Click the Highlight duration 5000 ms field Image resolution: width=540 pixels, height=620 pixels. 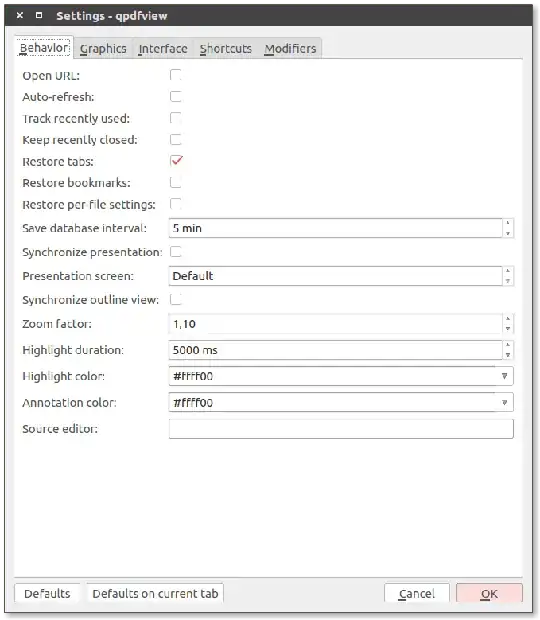(x=336, y=350)
